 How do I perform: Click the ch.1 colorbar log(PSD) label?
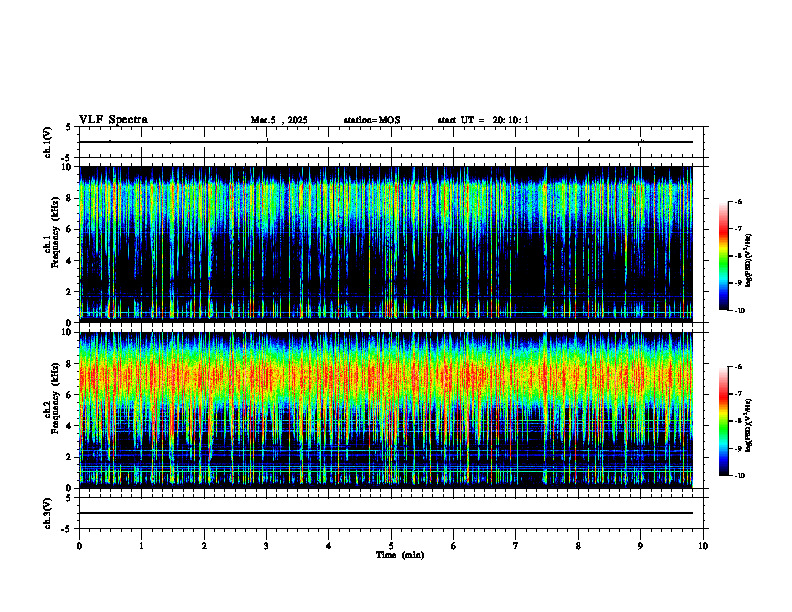click(x=749, y=261)
